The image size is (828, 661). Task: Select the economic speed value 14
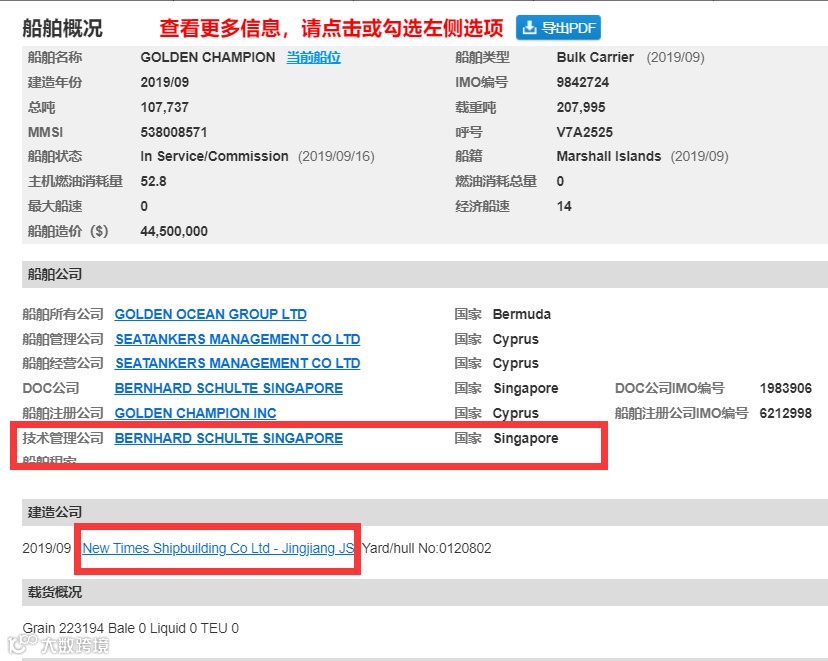[x=564, y=206]
